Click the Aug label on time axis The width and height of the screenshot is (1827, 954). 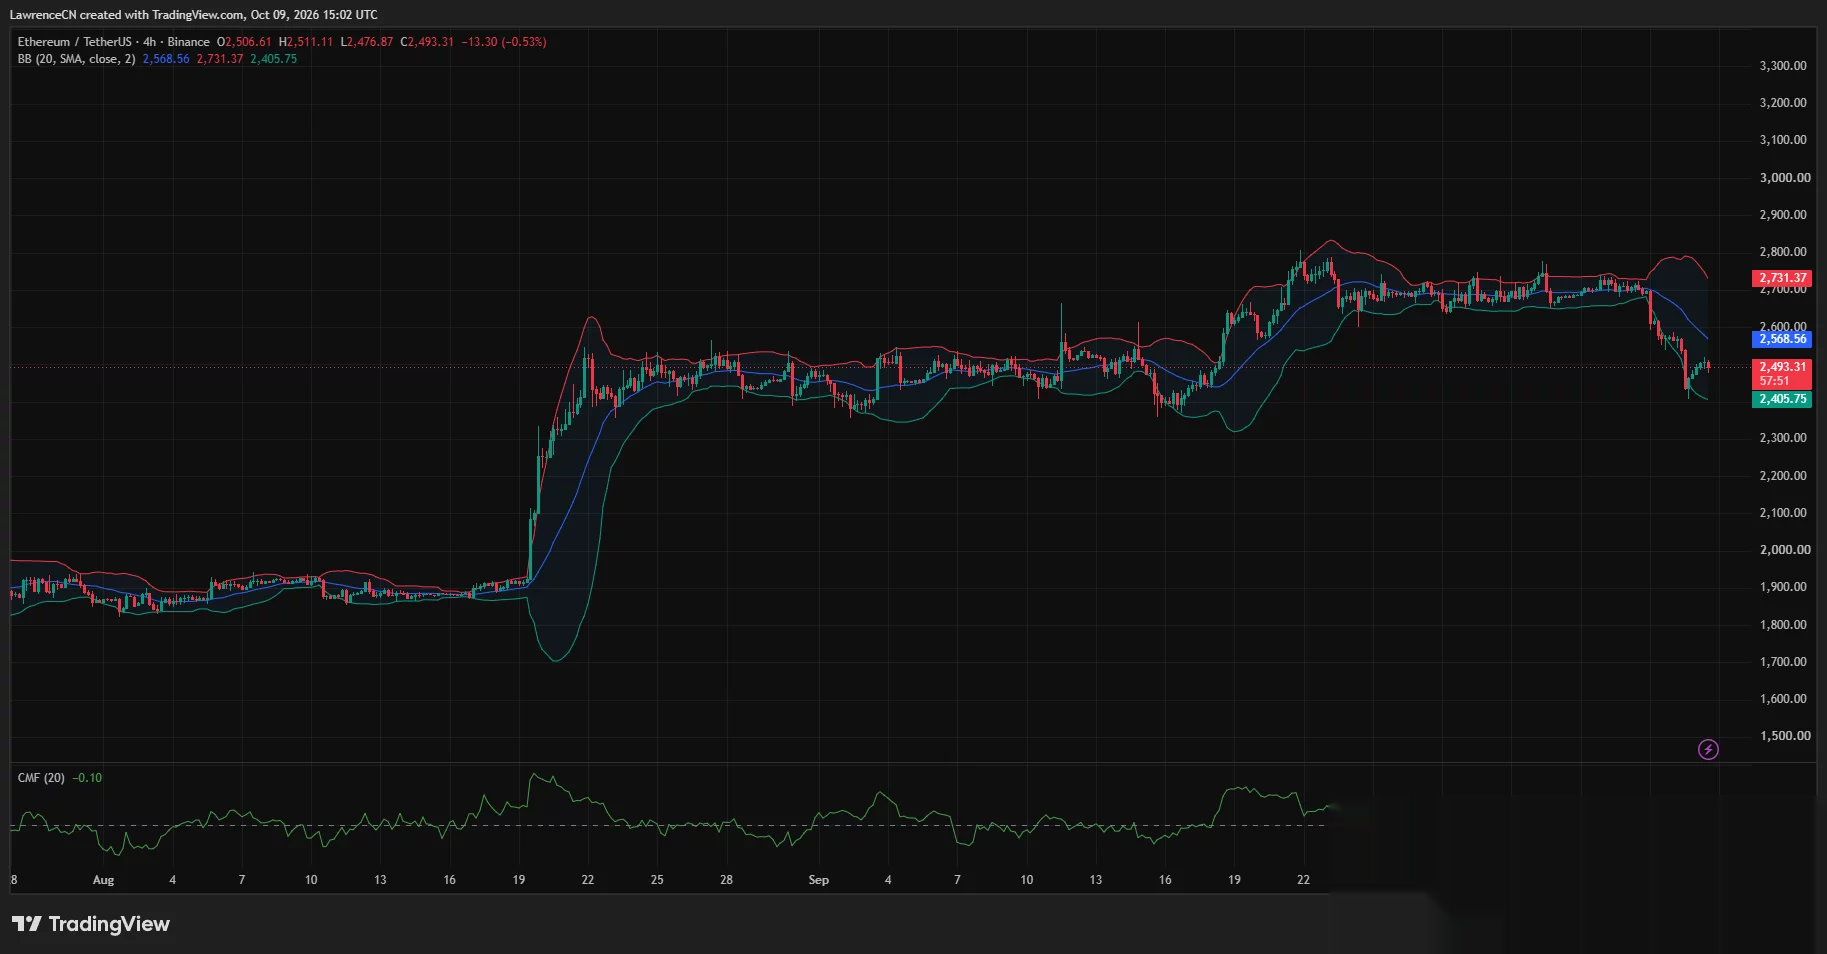103,880
